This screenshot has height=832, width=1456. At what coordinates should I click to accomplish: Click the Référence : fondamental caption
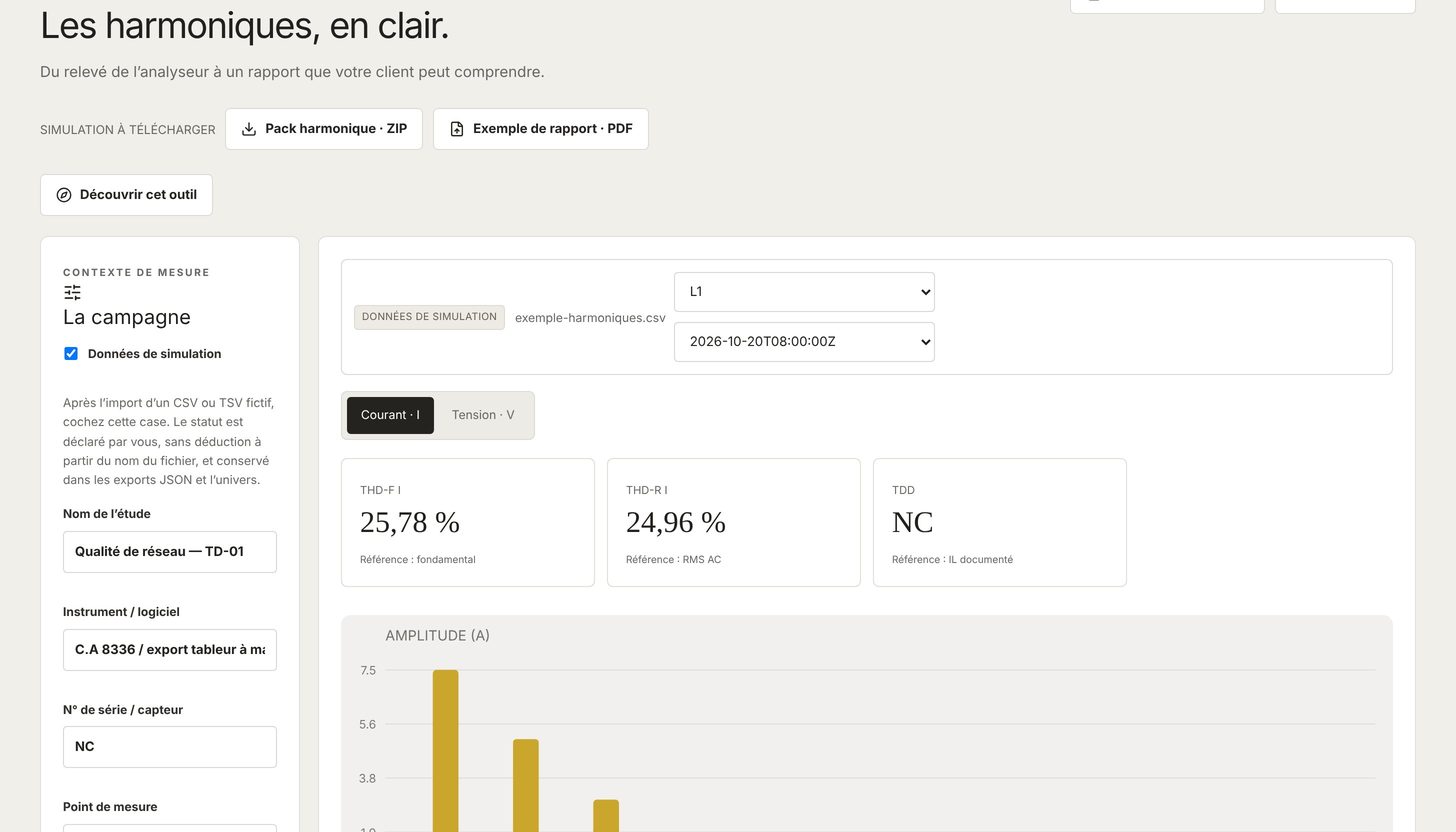[x=418, y=560]
